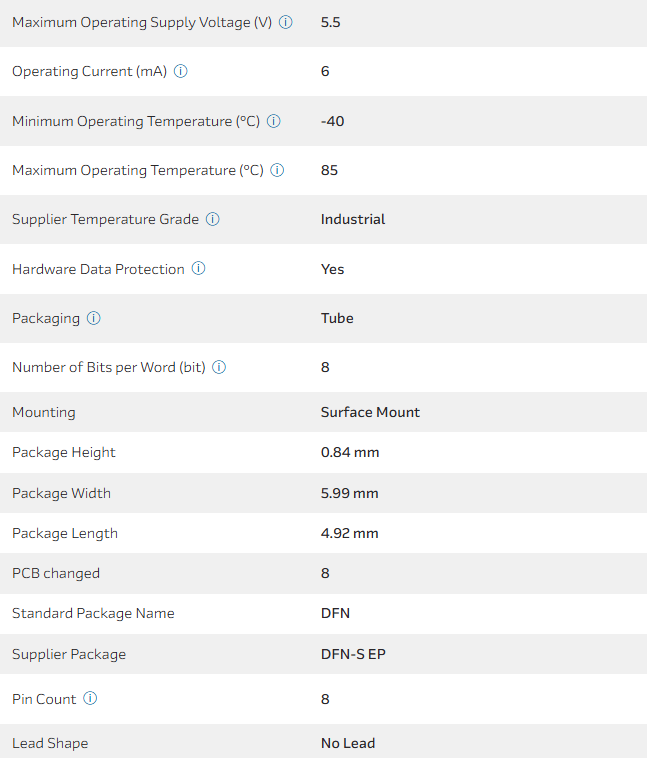The width and height of the screenshot is (647, 758).
Task: Open Supplier Temperature Grade info icon
Action: click(213, 219)
